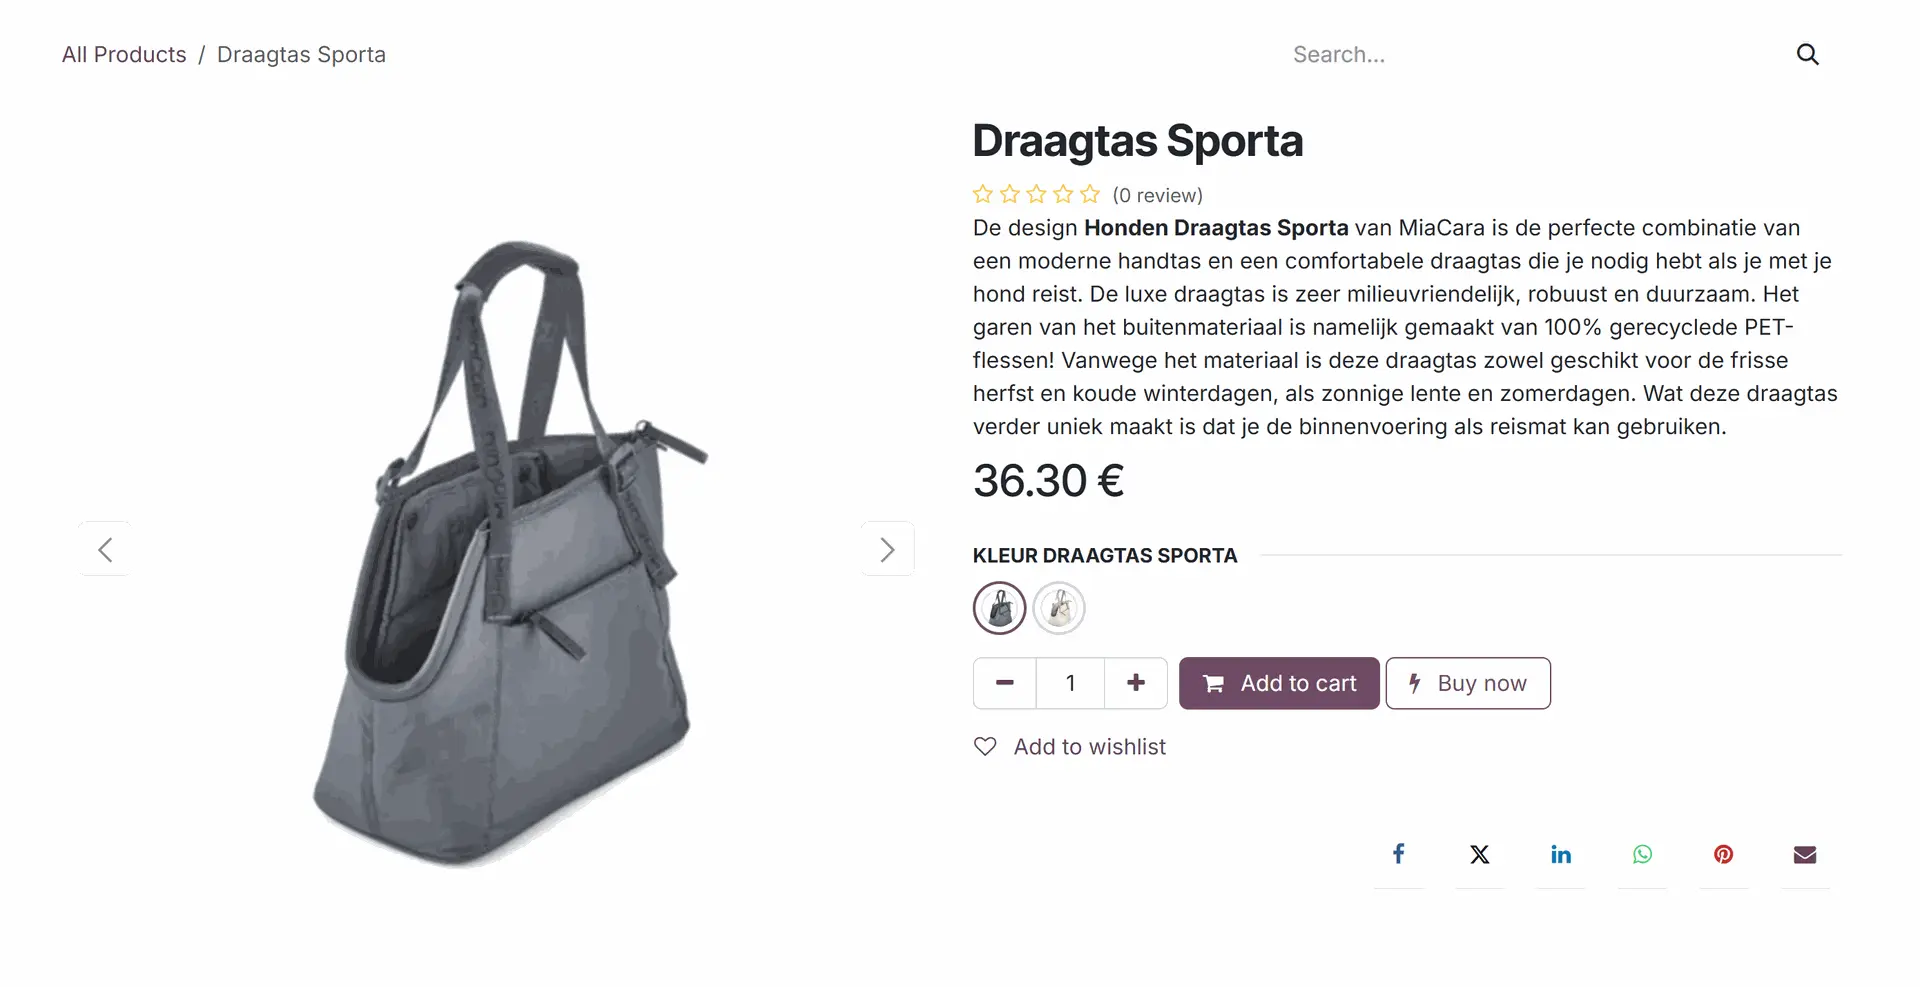Share product via WhatsApp
The image size is (1920, 987).
click(1642, 854)
